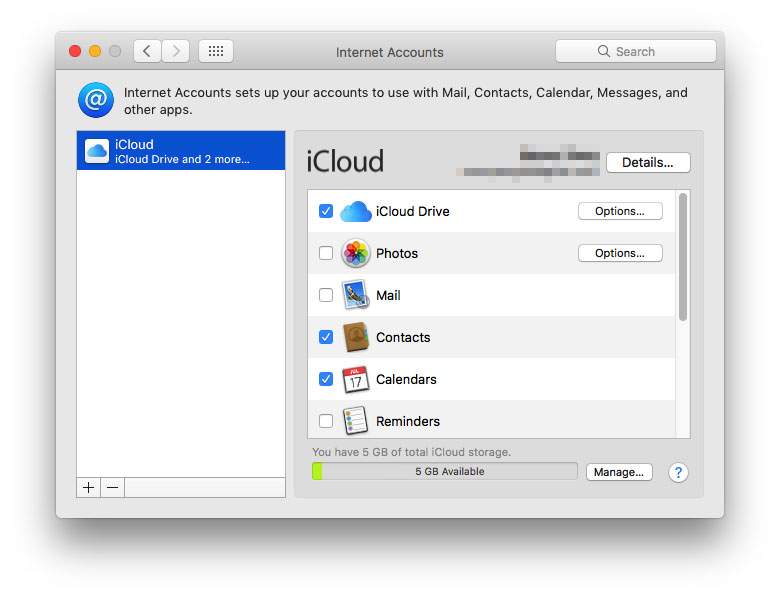Open help with the question mark button
Image resolution: width=780 pixels, height=598 pixels.
tap(678, 472)
